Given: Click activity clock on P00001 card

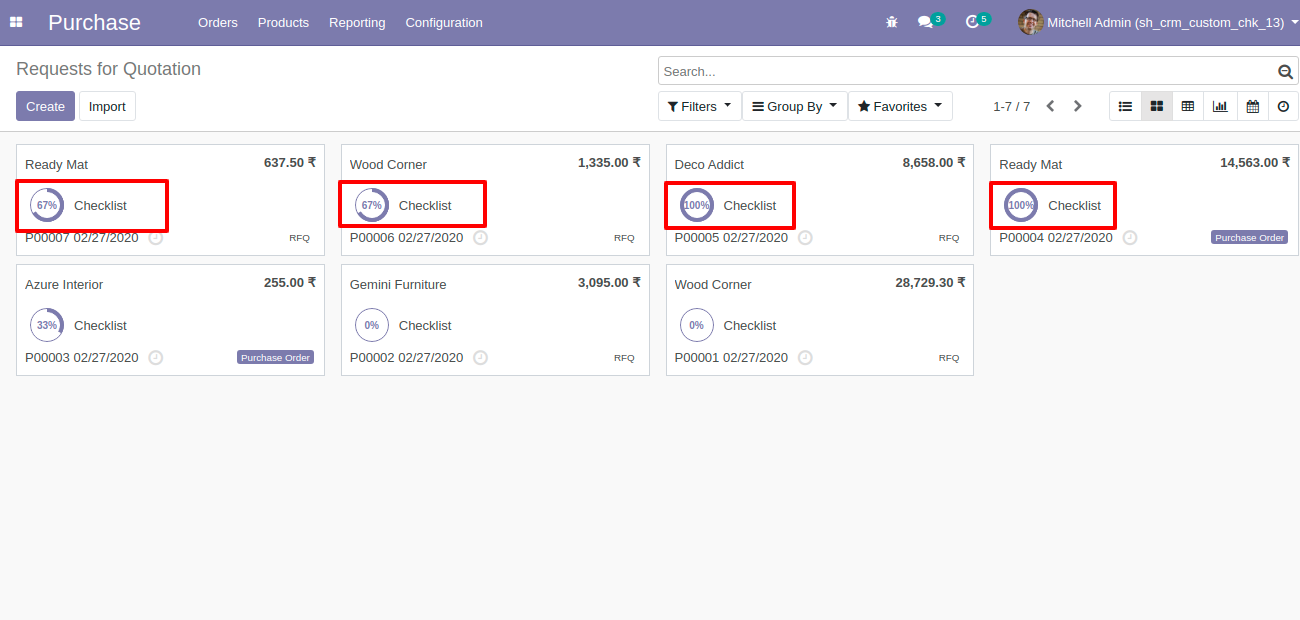Looking at the screenshot, I should point(805,358).
